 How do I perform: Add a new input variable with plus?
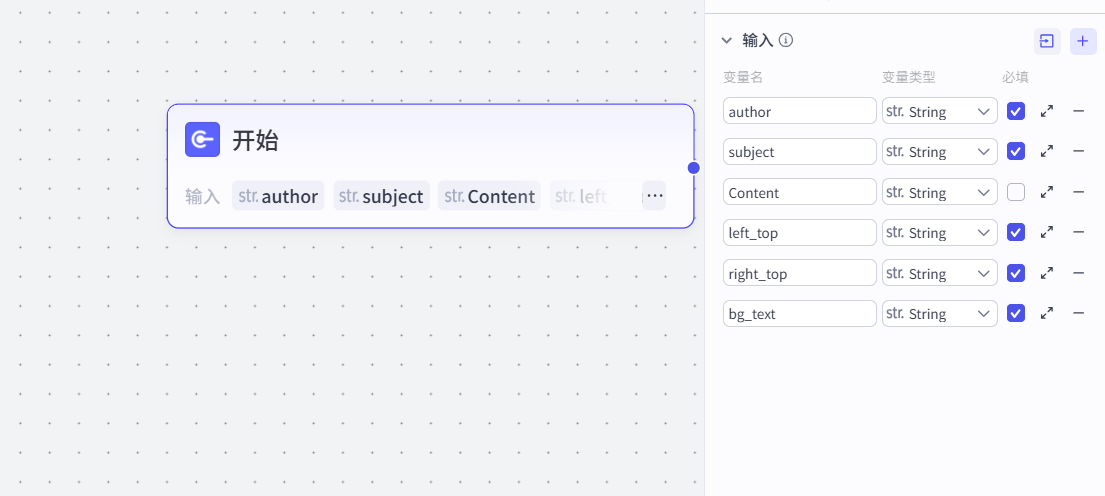coord(1083,41)
